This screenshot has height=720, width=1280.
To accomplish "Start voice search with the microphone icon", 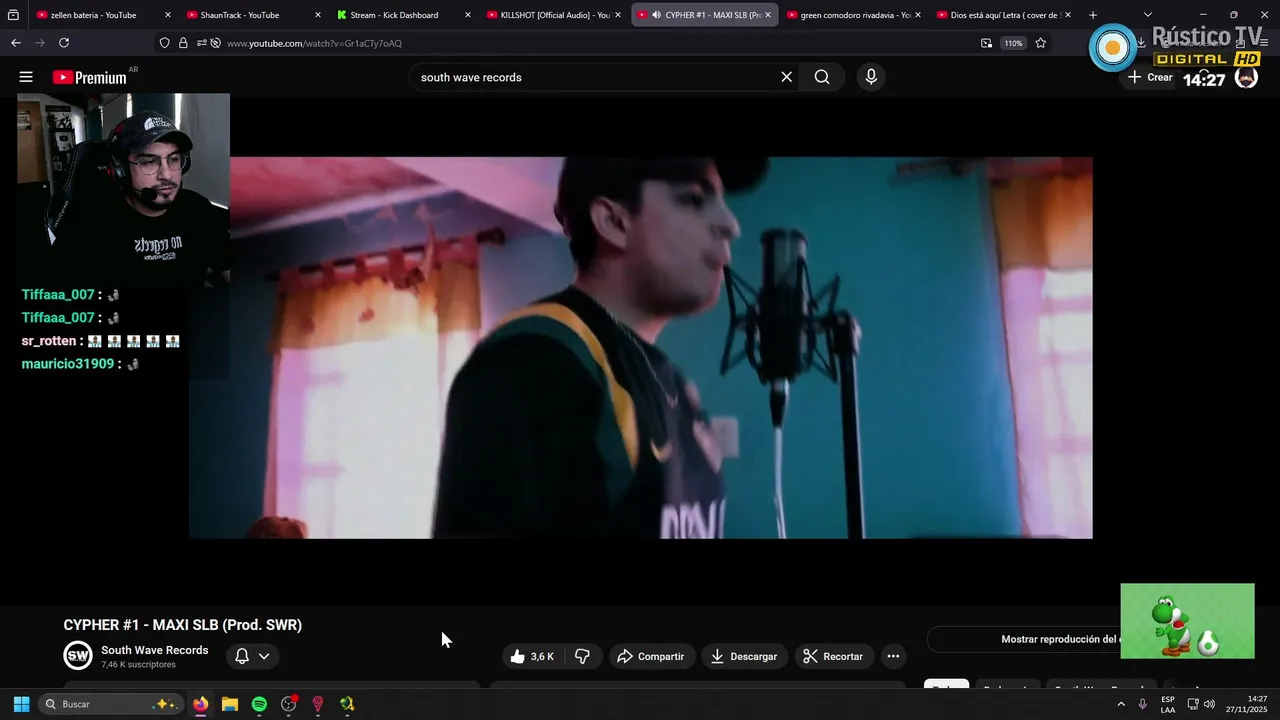I will (871, 77).
